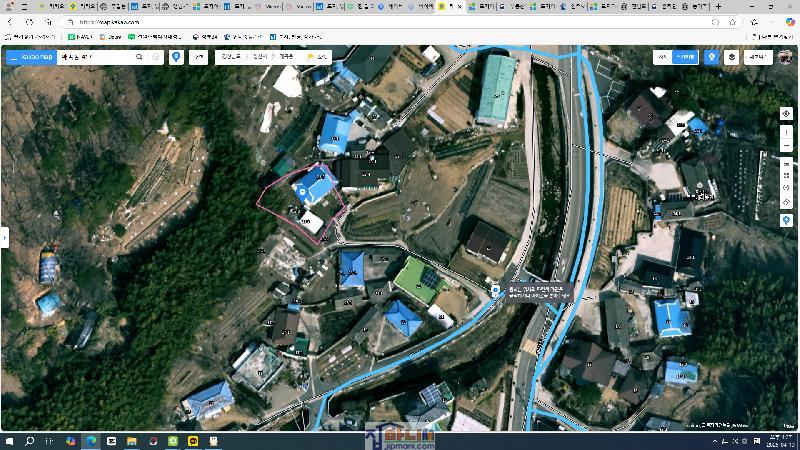800x450 pixels.
Task: Open the Windows Start menu
Action: (x=9, y=441)
